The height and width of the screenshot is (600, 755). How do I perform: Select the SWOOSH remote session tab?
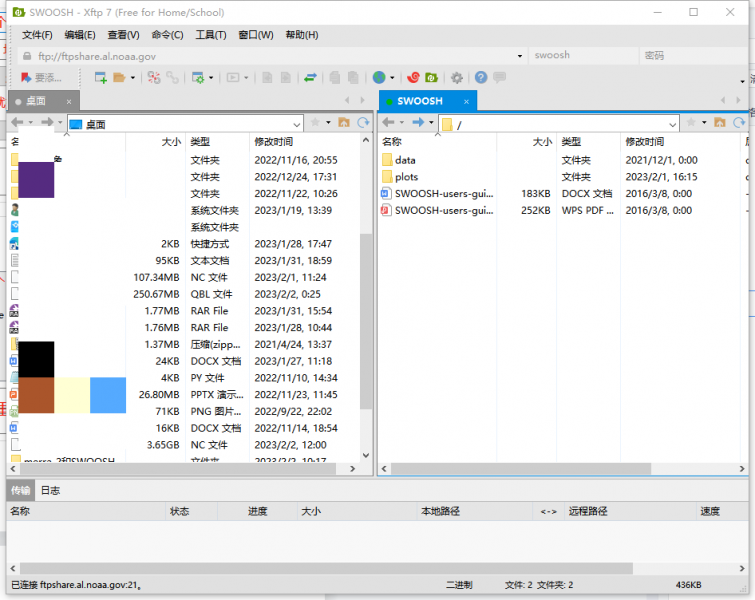tap(420, 101)
